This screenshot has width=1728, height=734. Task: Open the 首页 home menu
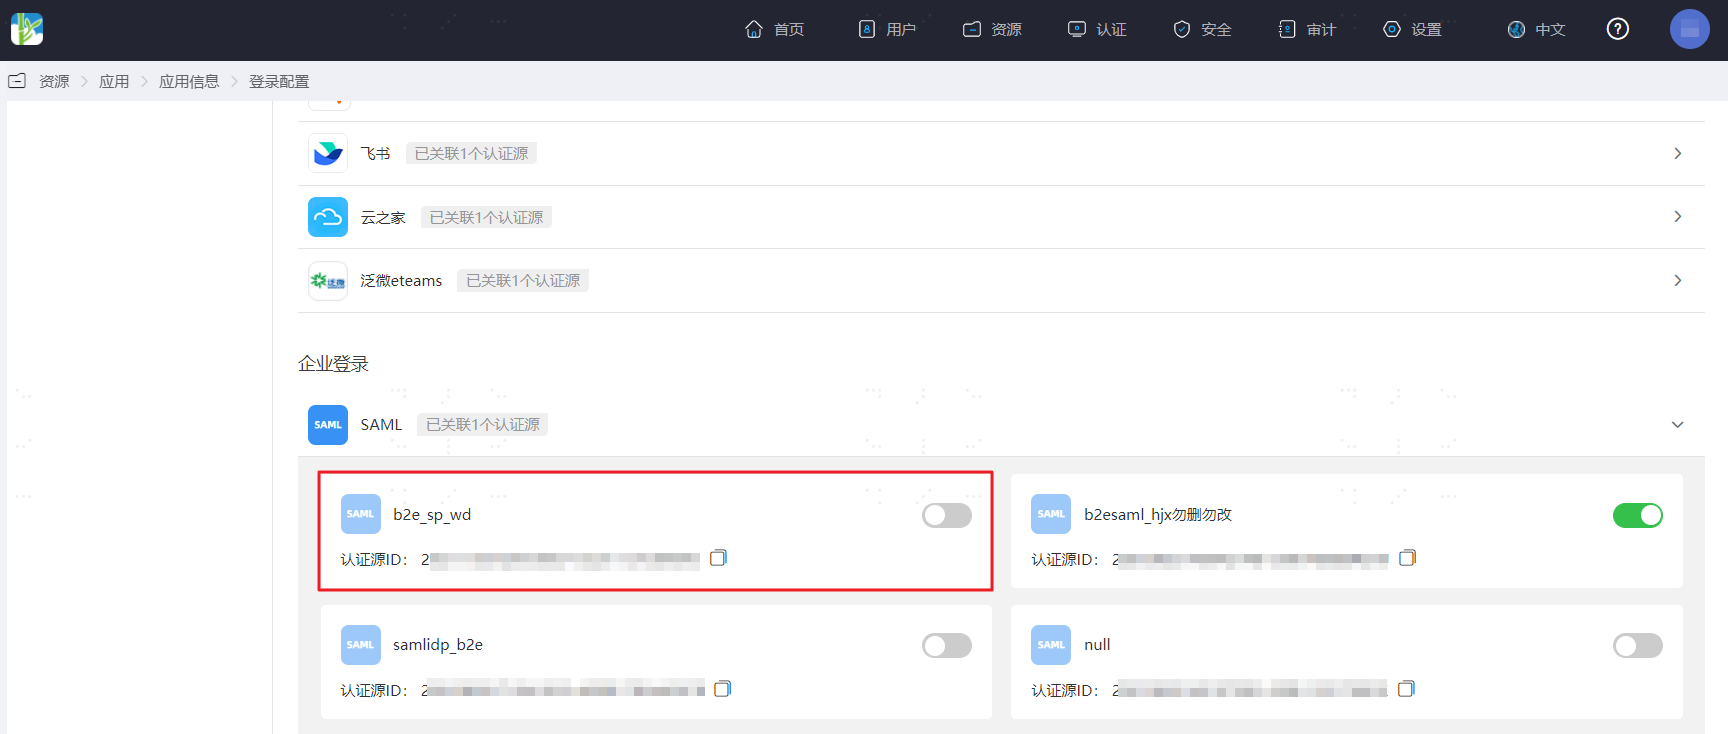click(775, 29)
